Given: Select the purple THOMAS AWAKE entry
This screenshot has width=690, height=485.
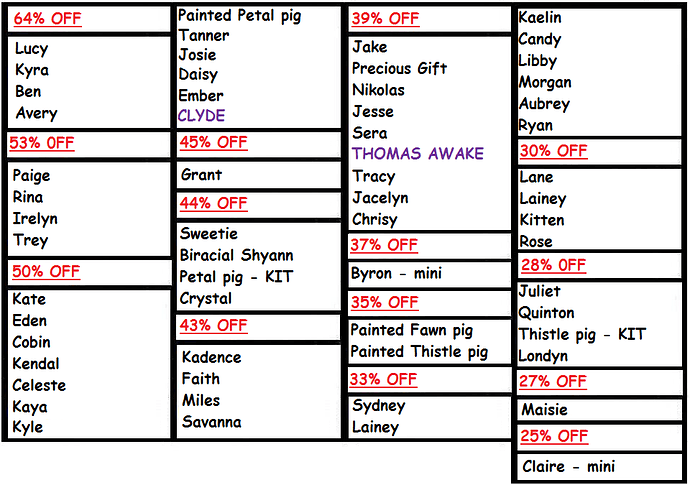Looking at the screenshot, I should [x=417, y=154].
